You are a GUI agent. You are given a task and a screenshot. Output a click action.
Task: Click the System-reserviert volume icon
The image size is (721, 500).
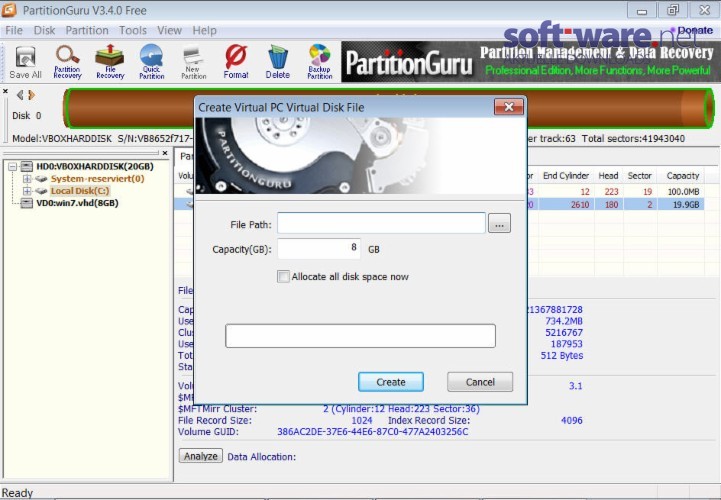pos(41,178)
